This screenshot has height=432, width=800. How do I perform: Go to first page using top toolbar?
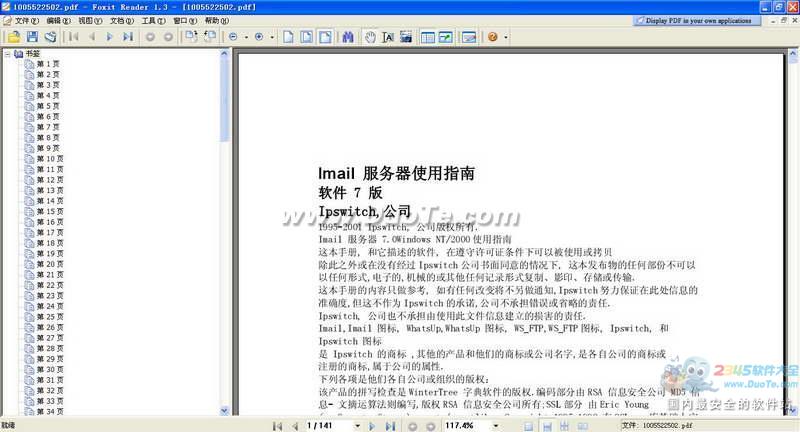point(73,37)
